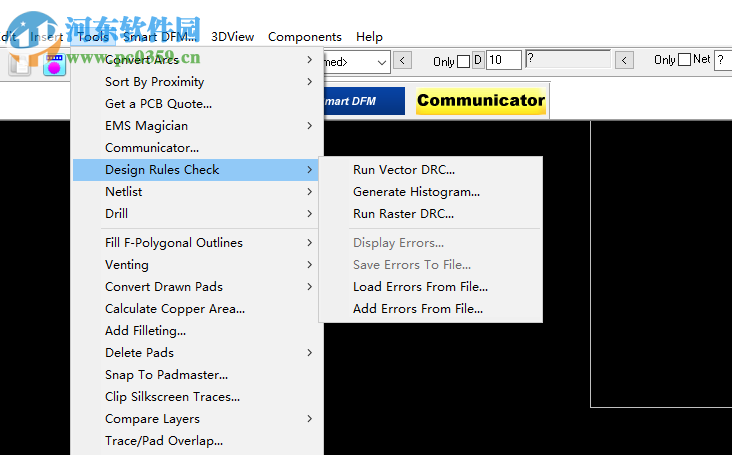The image size is (732, 455).
Task: Toggle the Only checkbox beside D
Action: [463, 61]
